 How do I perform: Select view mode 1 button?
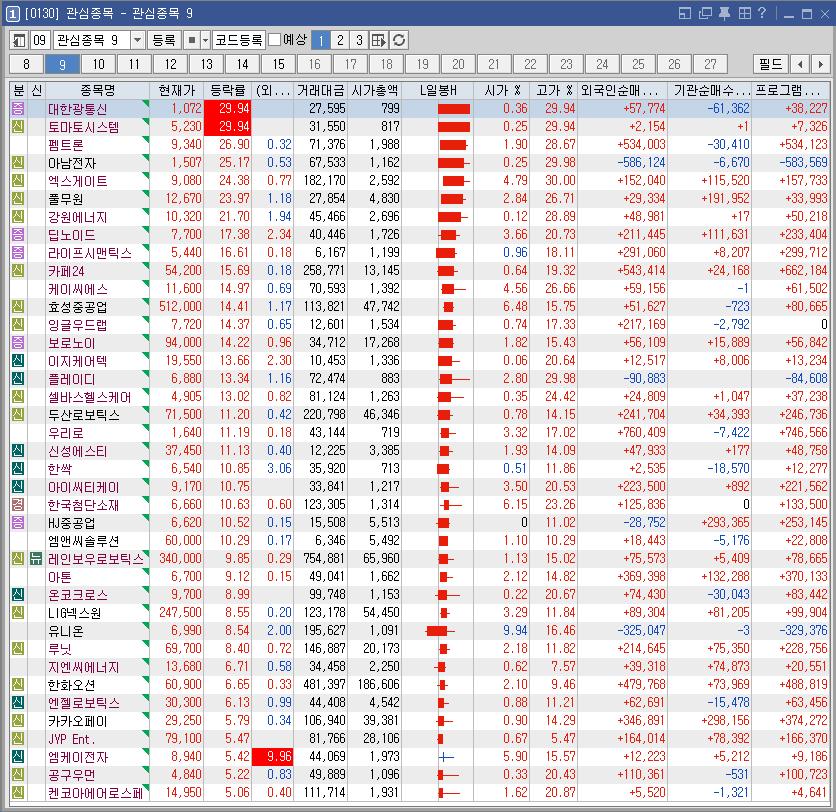[x=320, y=40]
